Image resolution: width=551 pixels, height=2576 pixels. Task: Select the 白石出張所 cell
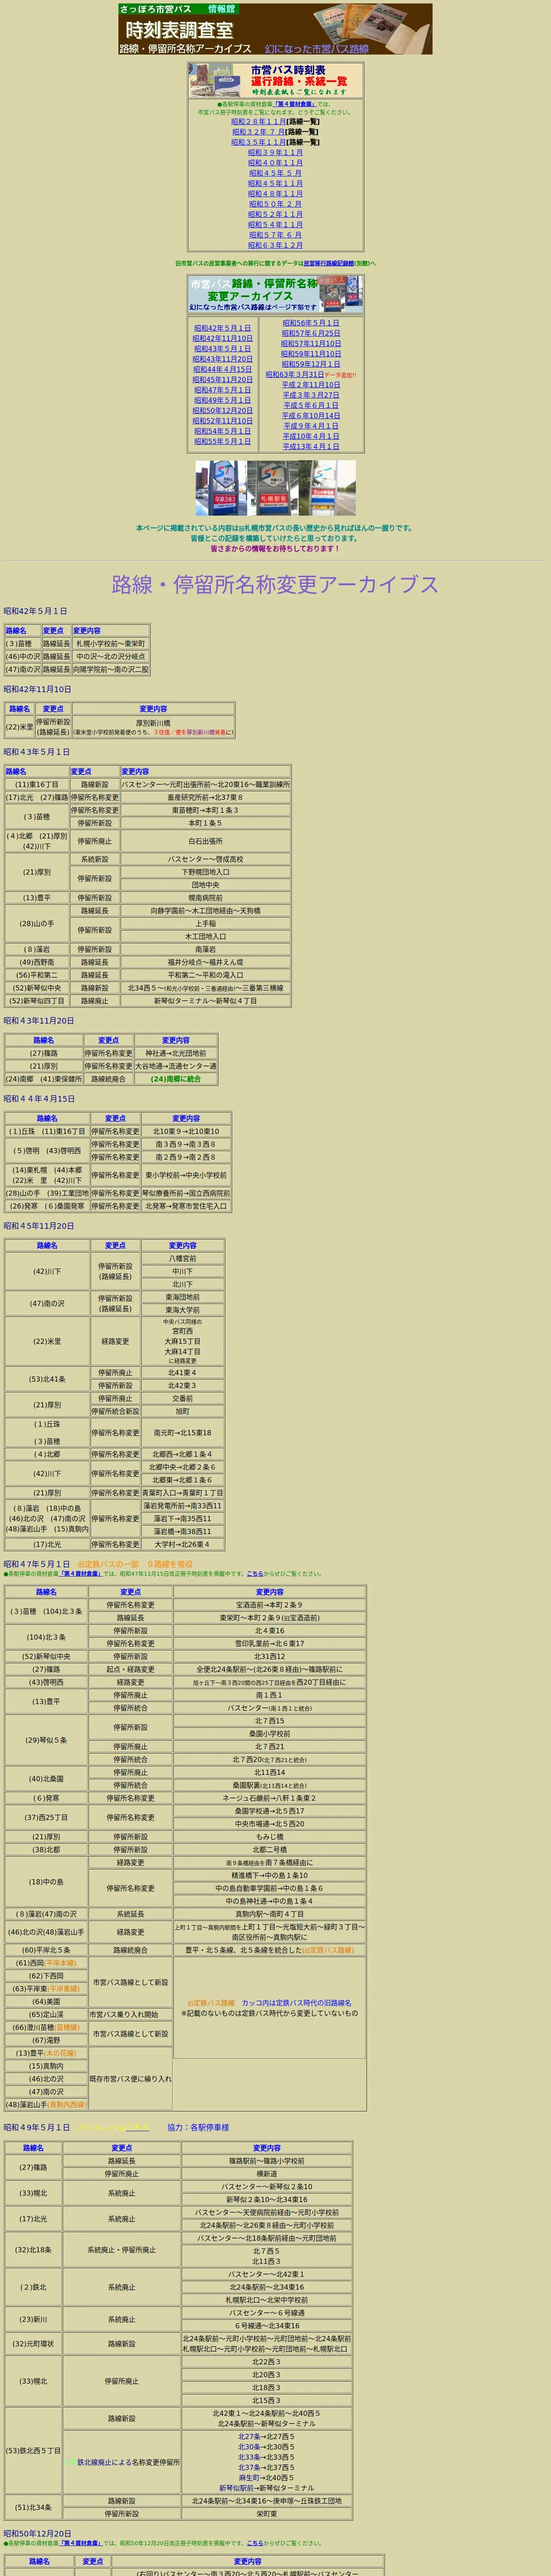pyautogui.click(x=205, y=842)
